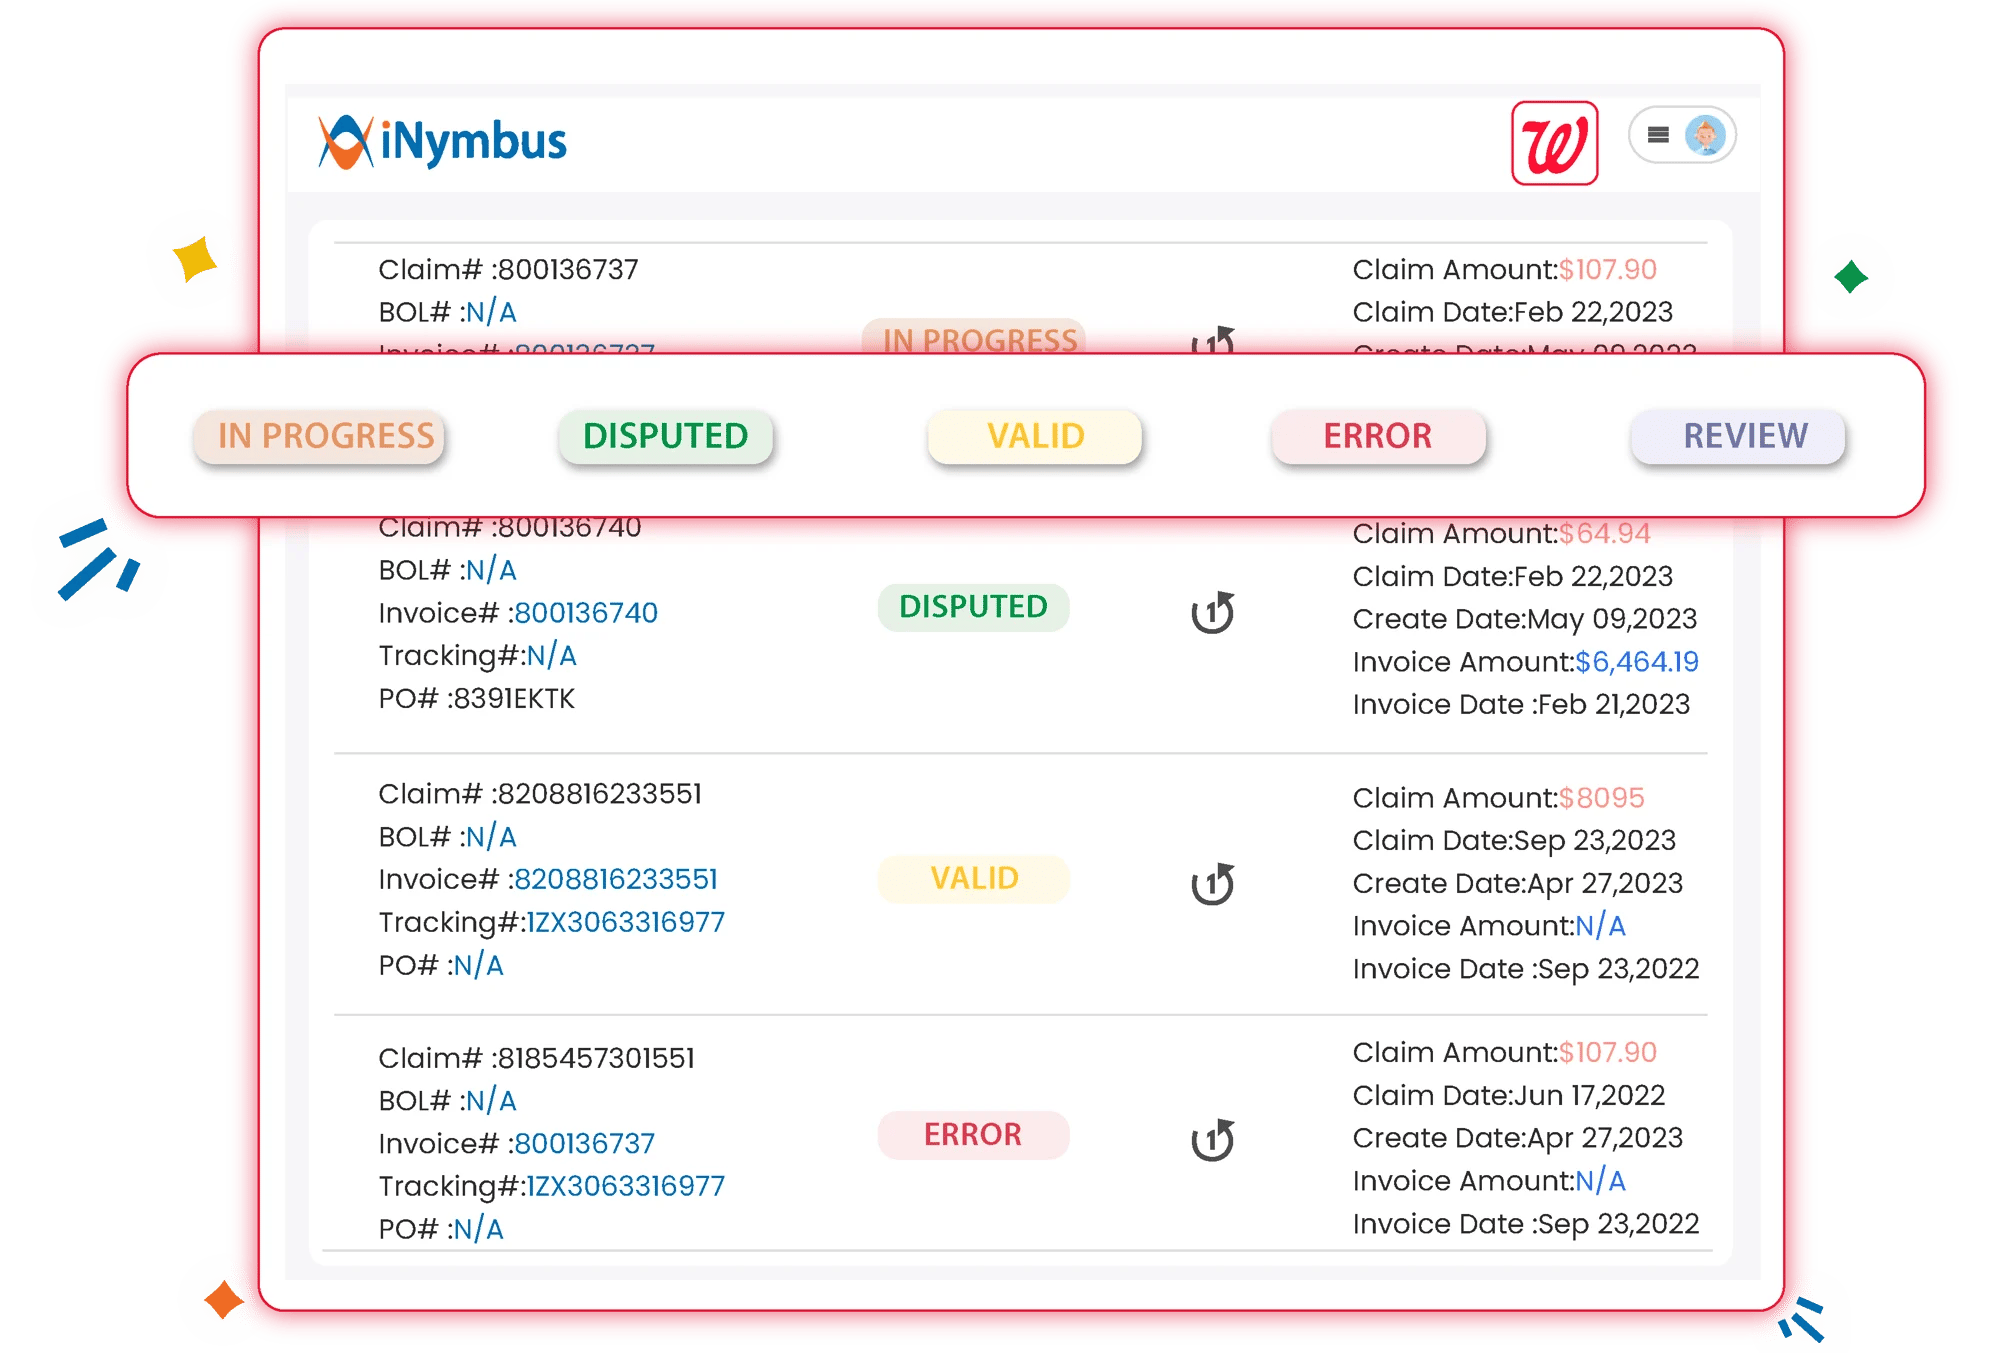Image resolution: width=2000 pixels, height=1353 pixels.
Task: Click Claim# :8185457301551 text
Action: [x=536, y=1058]
